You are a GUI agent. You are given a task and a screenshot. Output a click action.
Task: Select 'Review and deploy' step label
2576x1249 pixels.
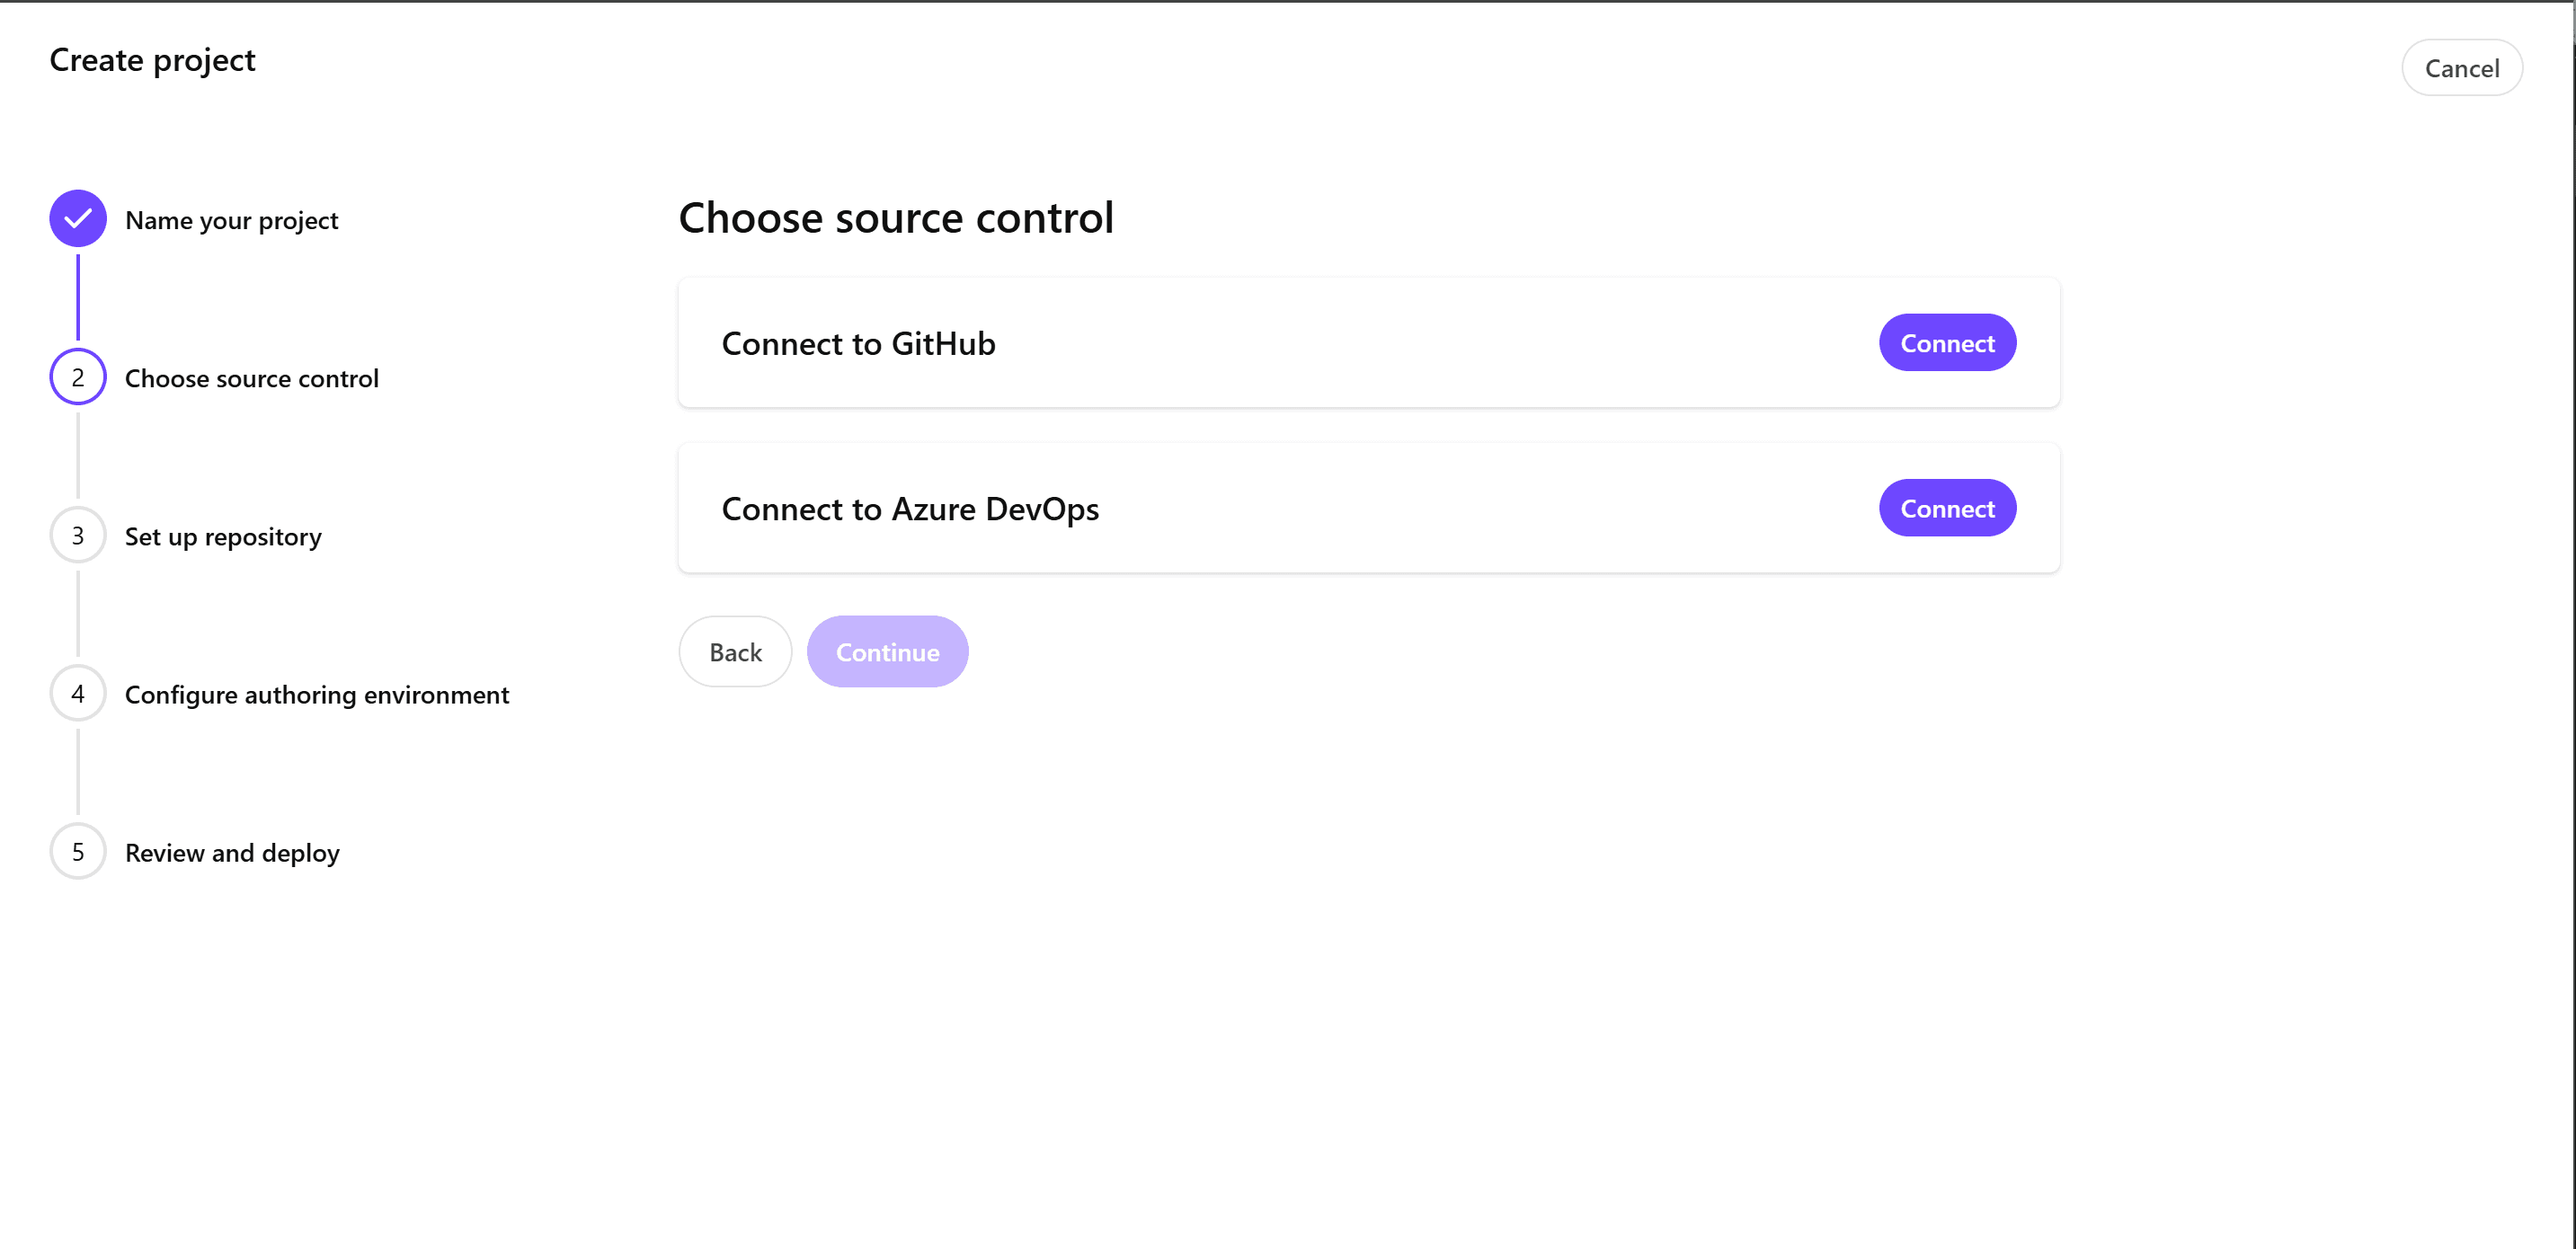[x=232, y=853]
